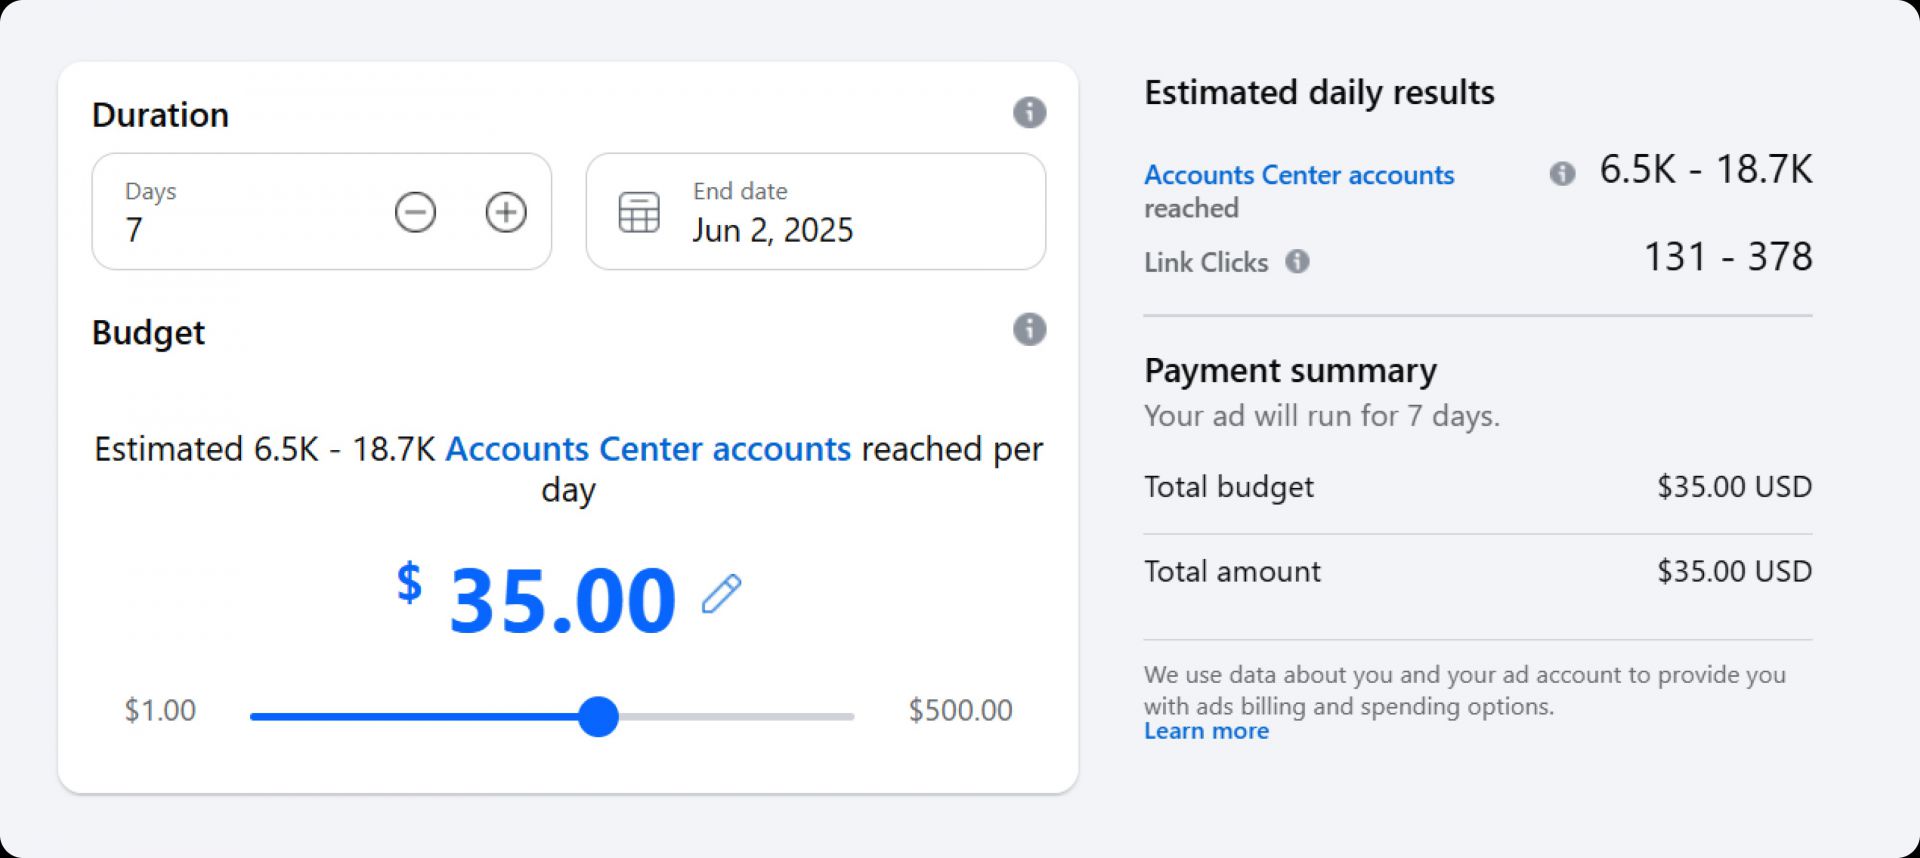
Task: Follow the Learn more link
Action: point(1206,731)
